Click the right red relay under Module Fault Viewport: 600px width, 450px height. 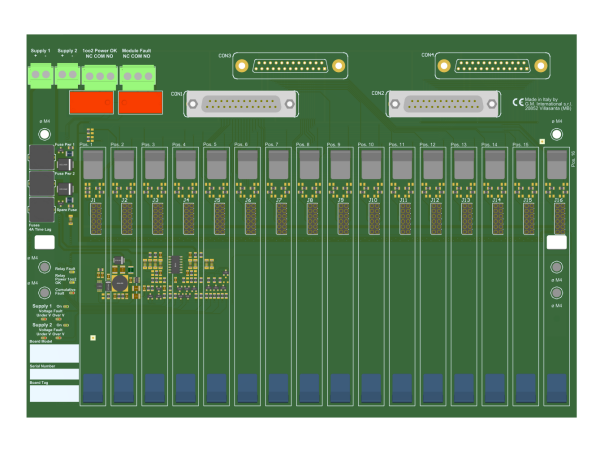pyautogui.click(x=139, y=101)
